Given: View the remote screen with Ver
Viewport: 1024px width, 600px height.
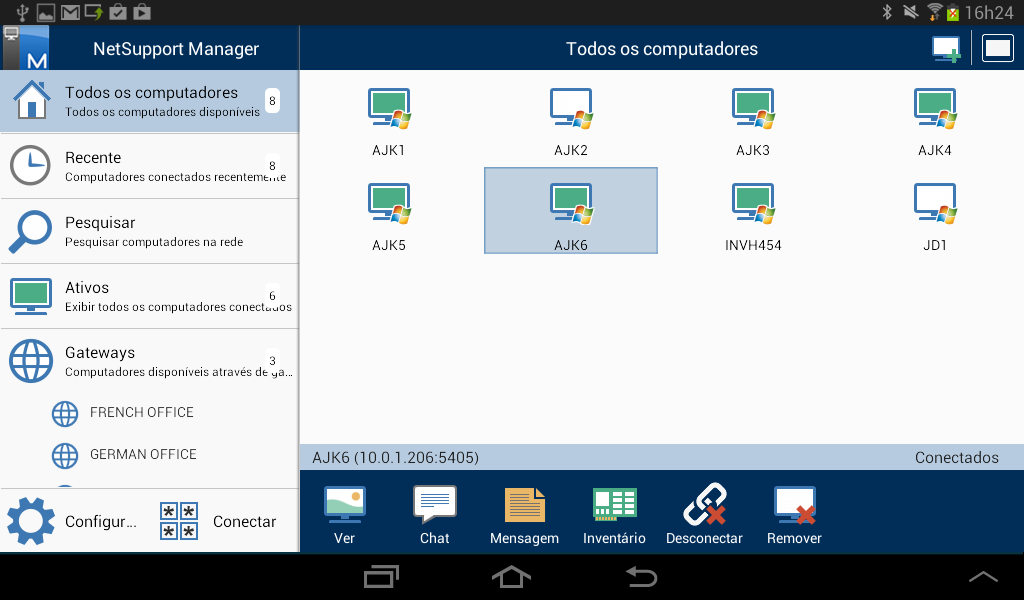Looking at the screenshot, I should (x=344, y=514).
